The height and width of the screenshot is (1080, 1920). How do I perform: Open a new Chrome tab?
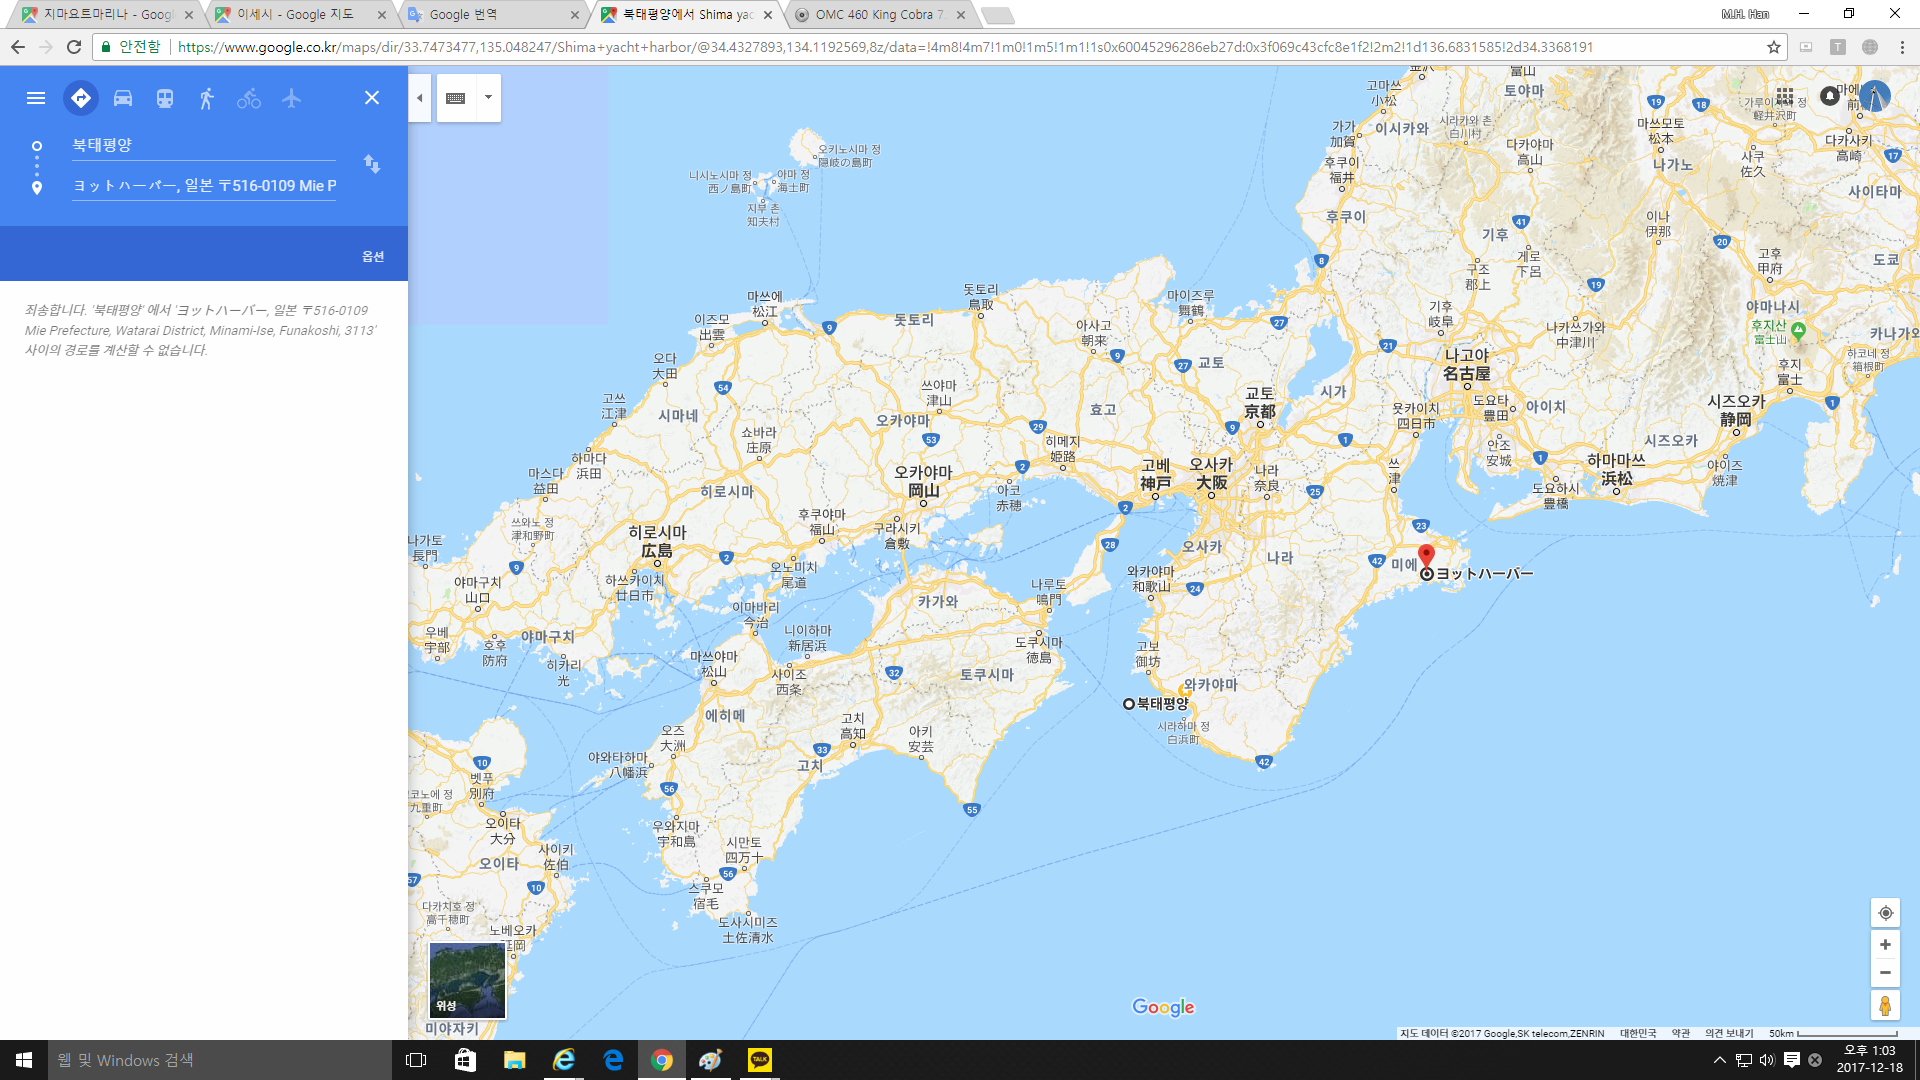(997, 15)
